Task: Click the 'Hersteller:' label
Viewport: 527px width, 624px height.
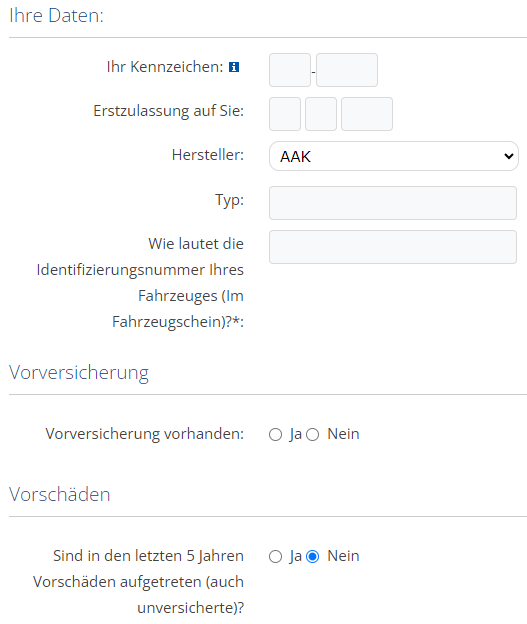Action: pos(208,154)
